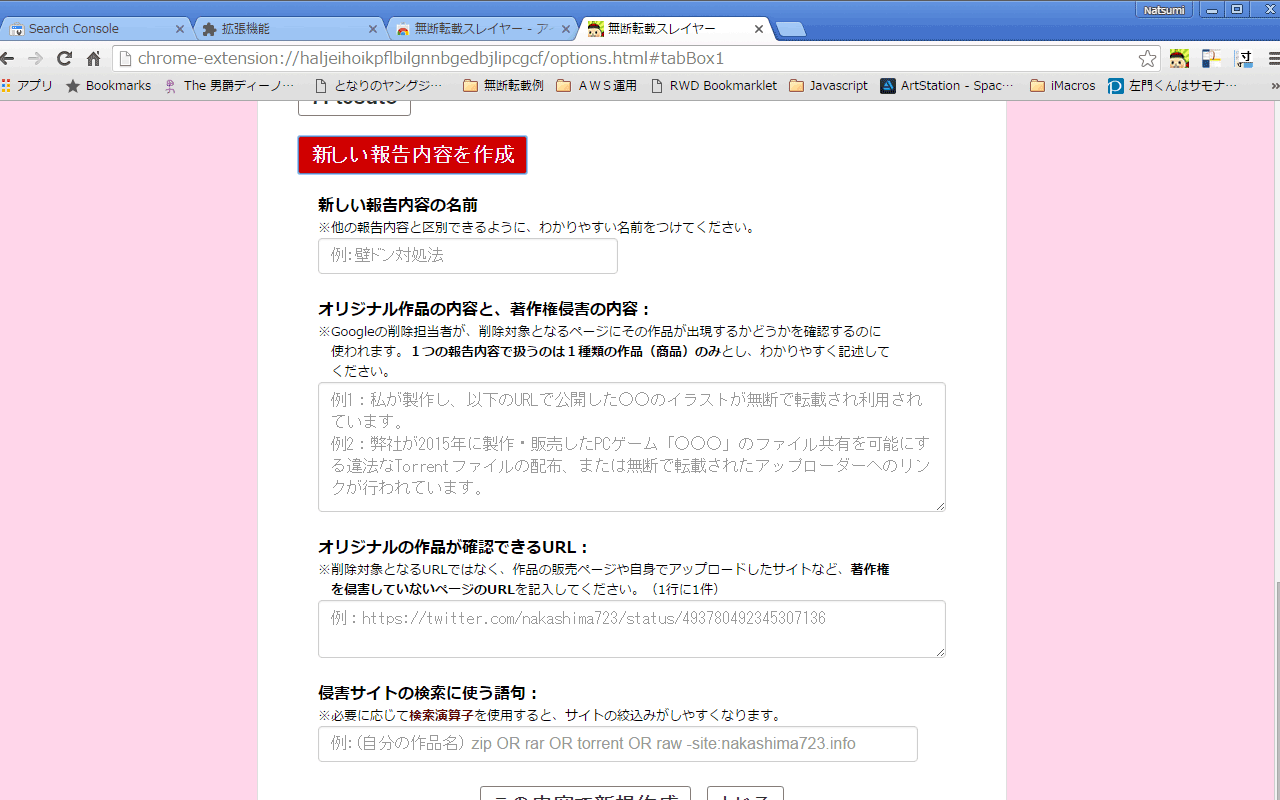This screenshot has width=1280, height=800.
Task: Click the note わかりやすい名前をつけてください
Action: 647,227
